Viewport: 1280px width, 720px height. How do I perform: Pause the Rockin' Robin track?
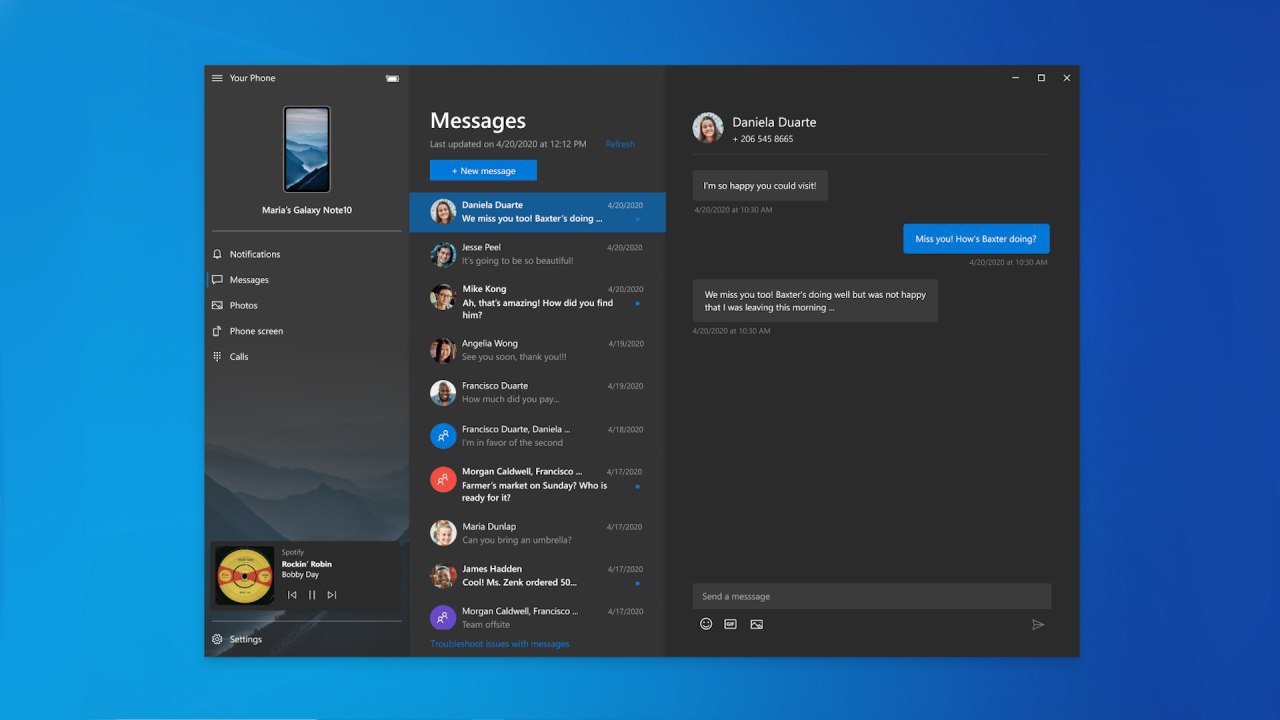pos(312,595)
